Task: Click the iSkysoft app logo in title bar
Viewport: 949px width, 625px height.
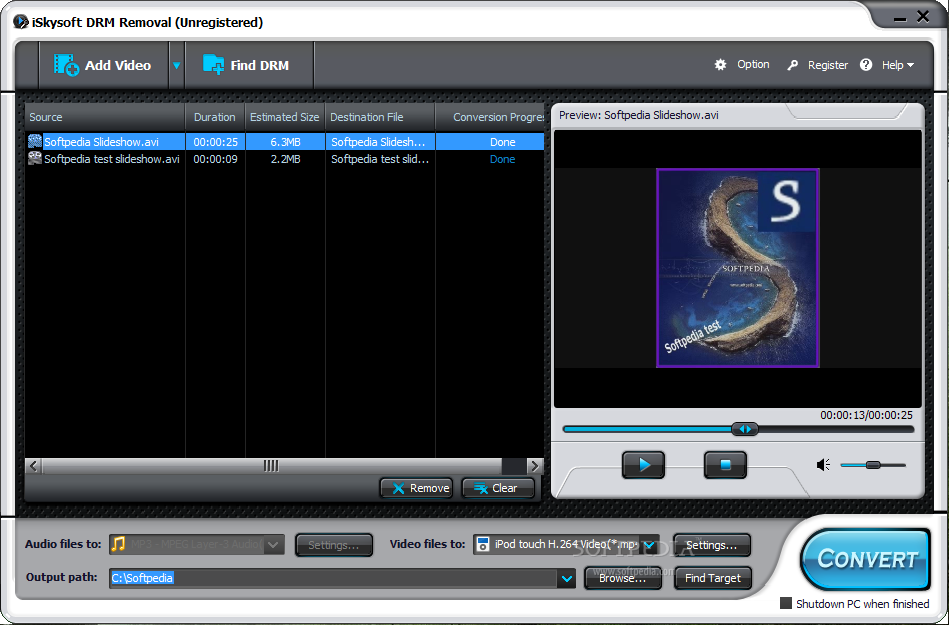Action: coord(21,22)
